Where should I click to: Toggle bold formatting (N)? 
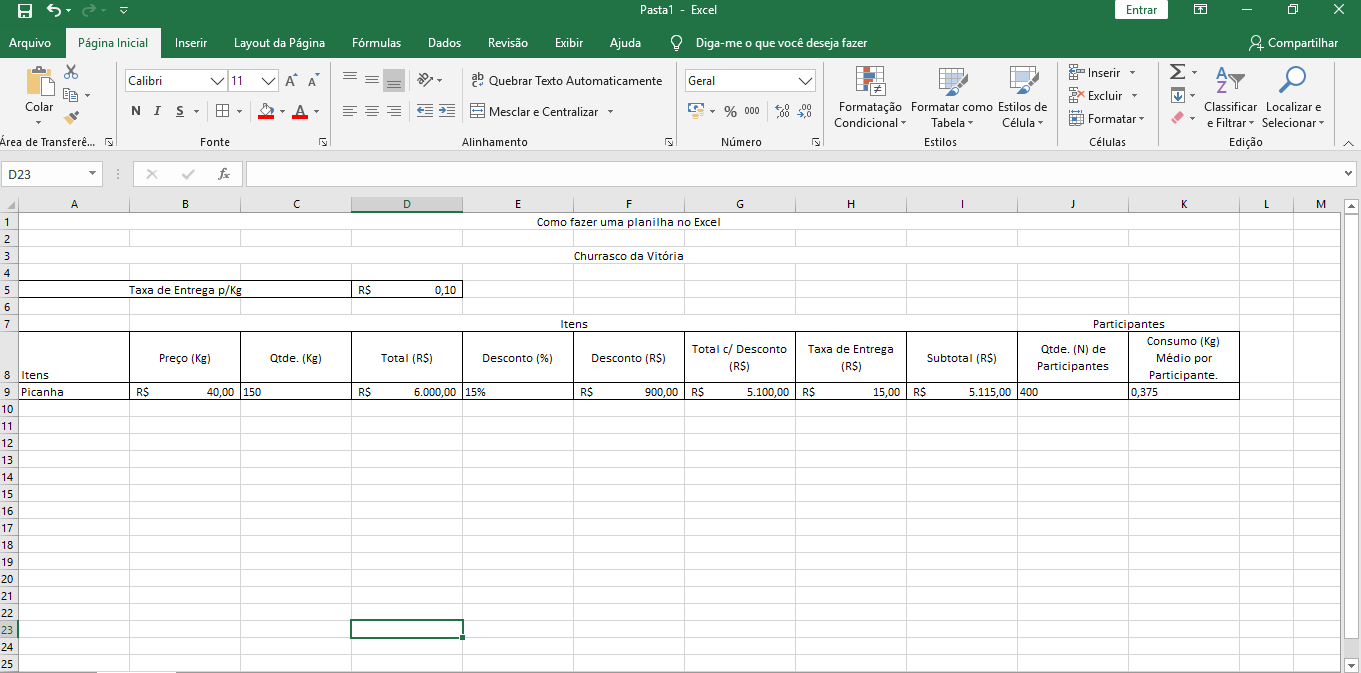click(x=136, y=111)
